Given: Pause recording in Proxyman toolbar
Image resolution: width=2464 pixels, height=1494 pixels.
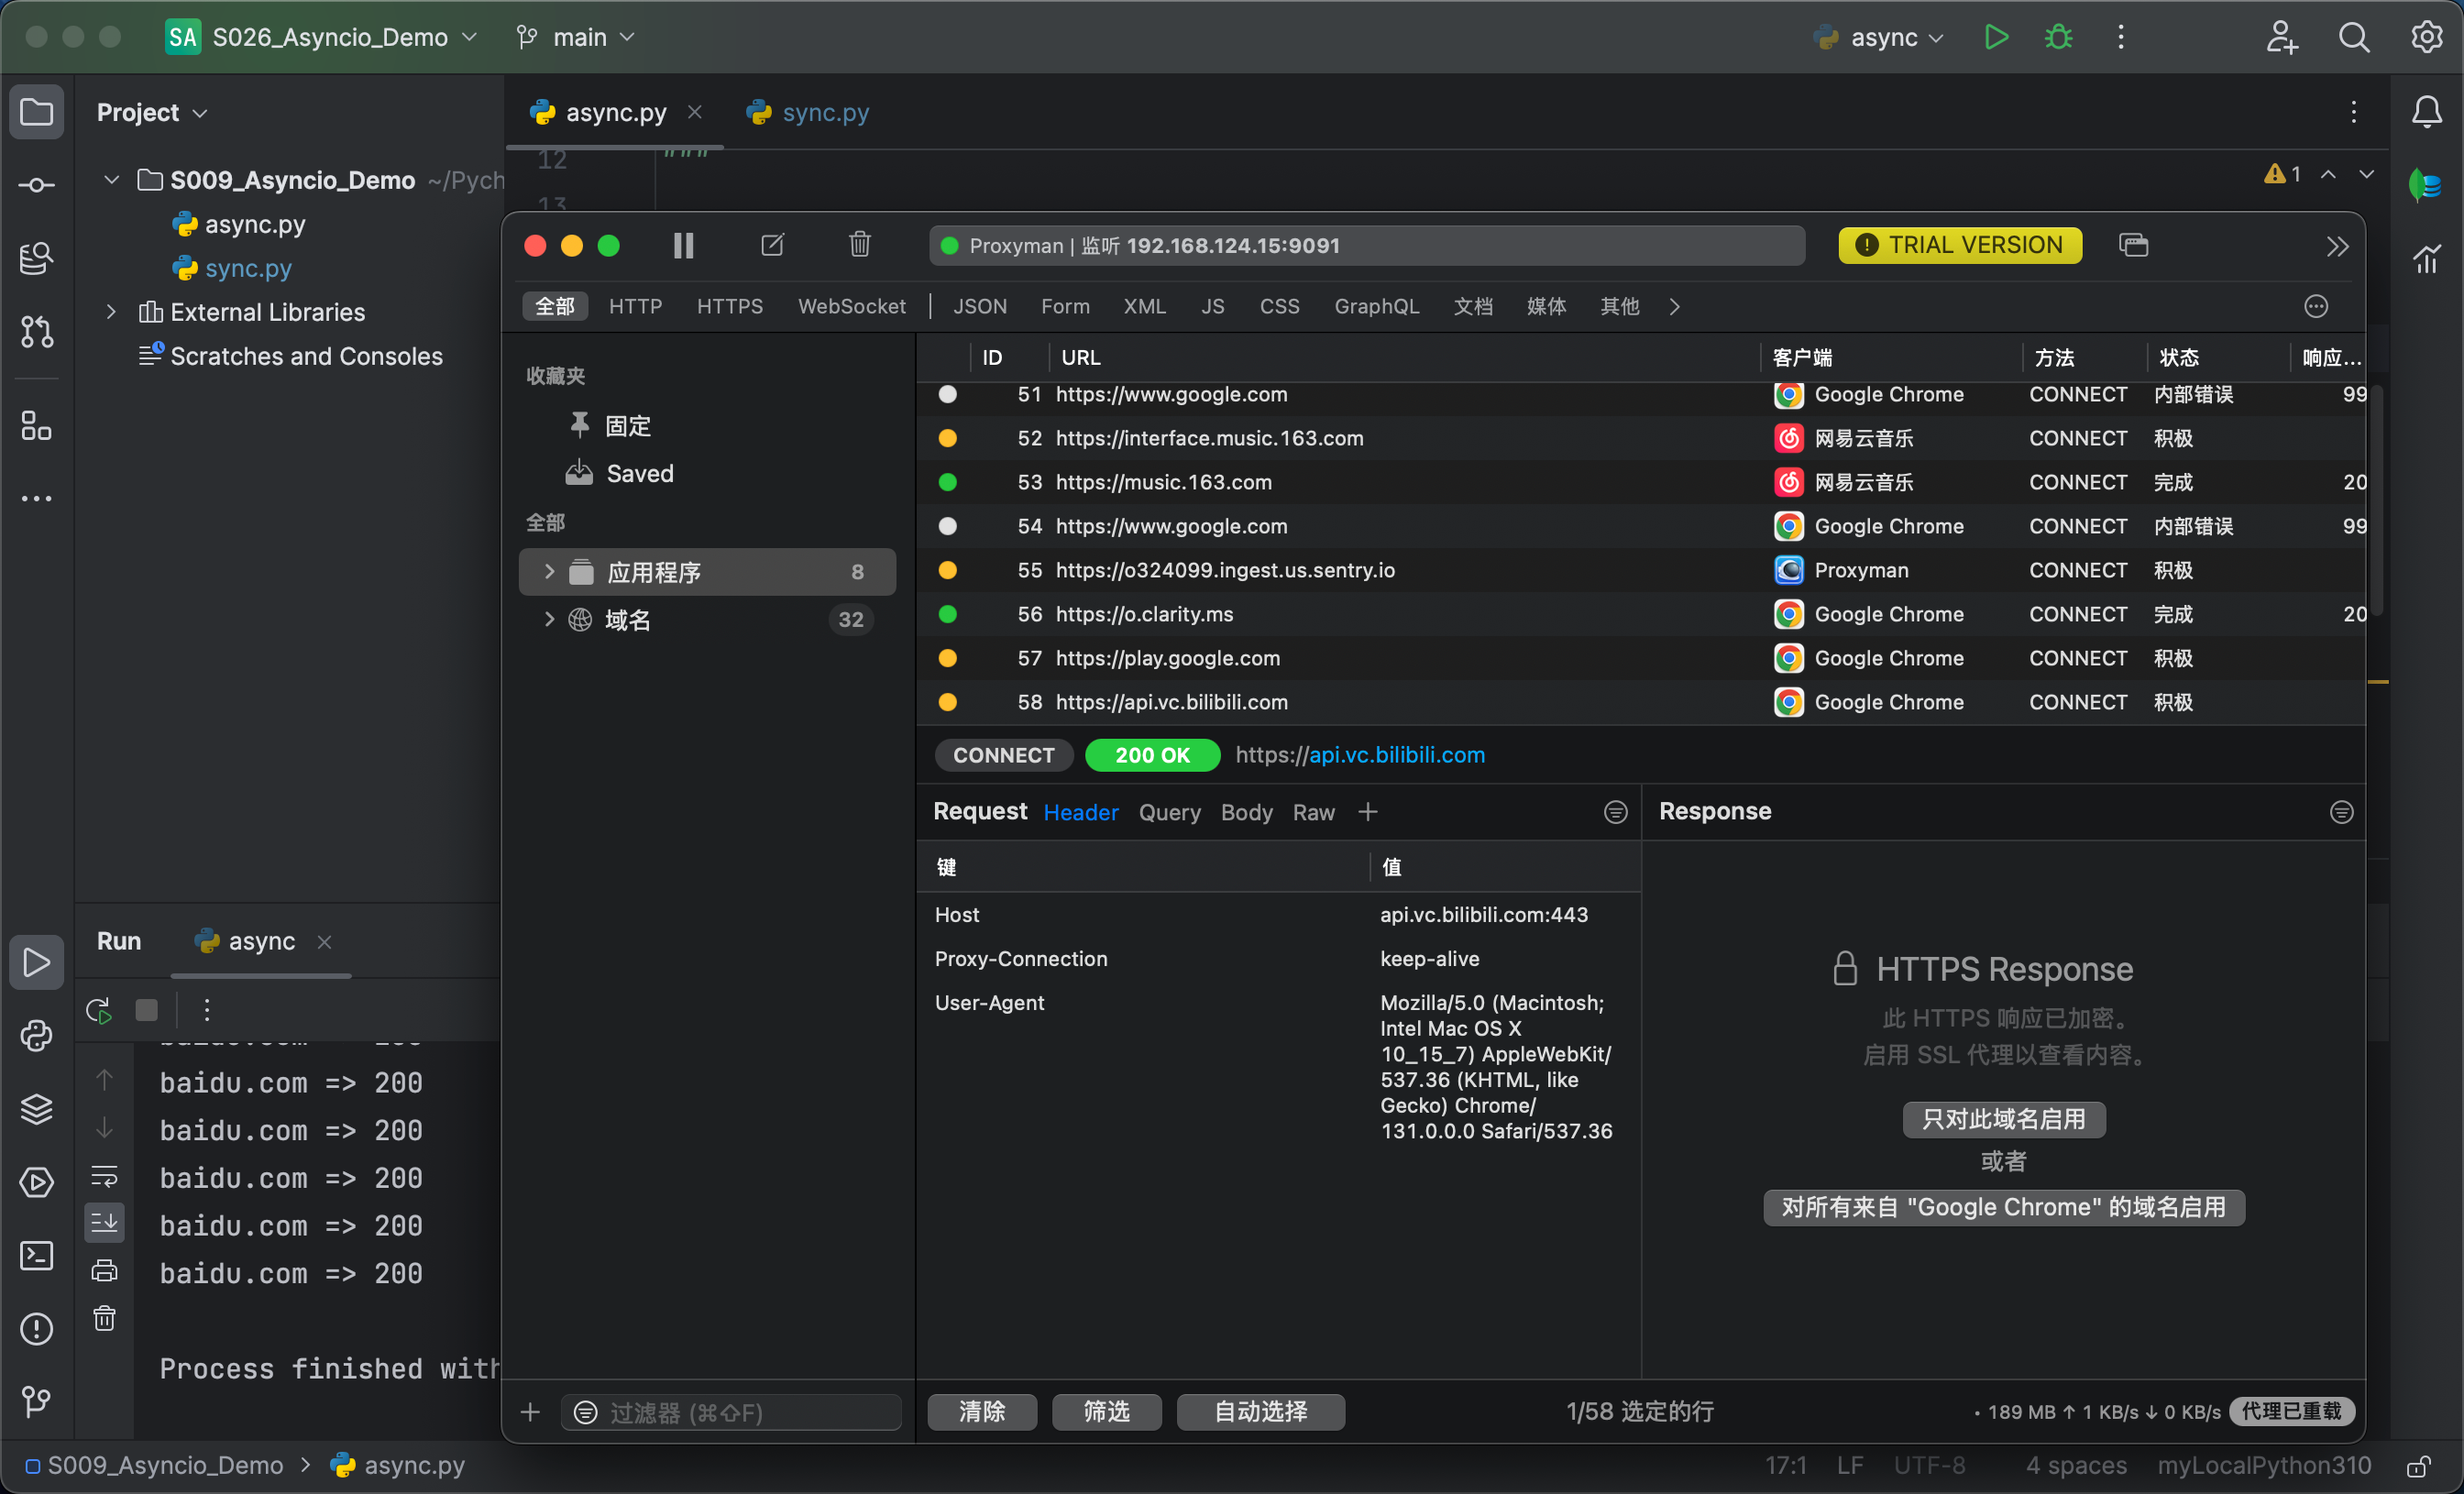Looking at the screenshot, I should 683,245.
